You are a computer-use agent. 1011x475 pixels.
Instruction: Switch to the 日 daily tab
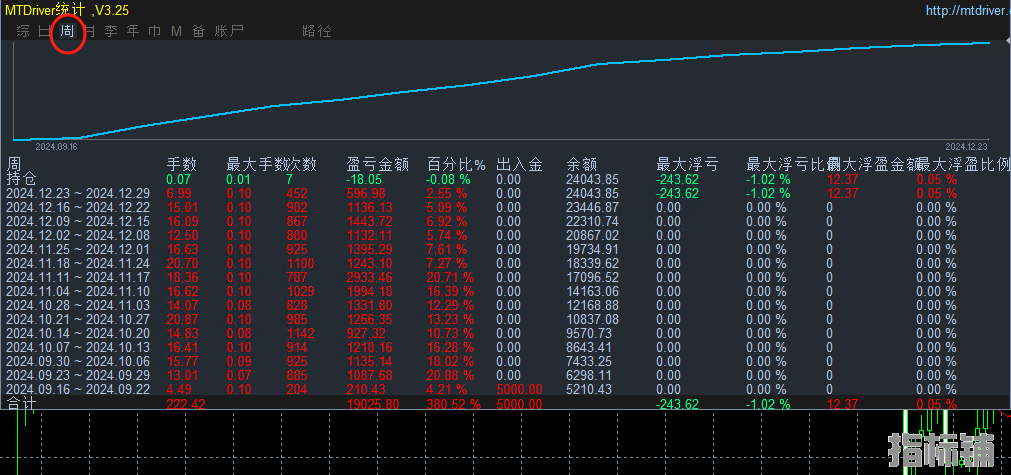point(44,31)
